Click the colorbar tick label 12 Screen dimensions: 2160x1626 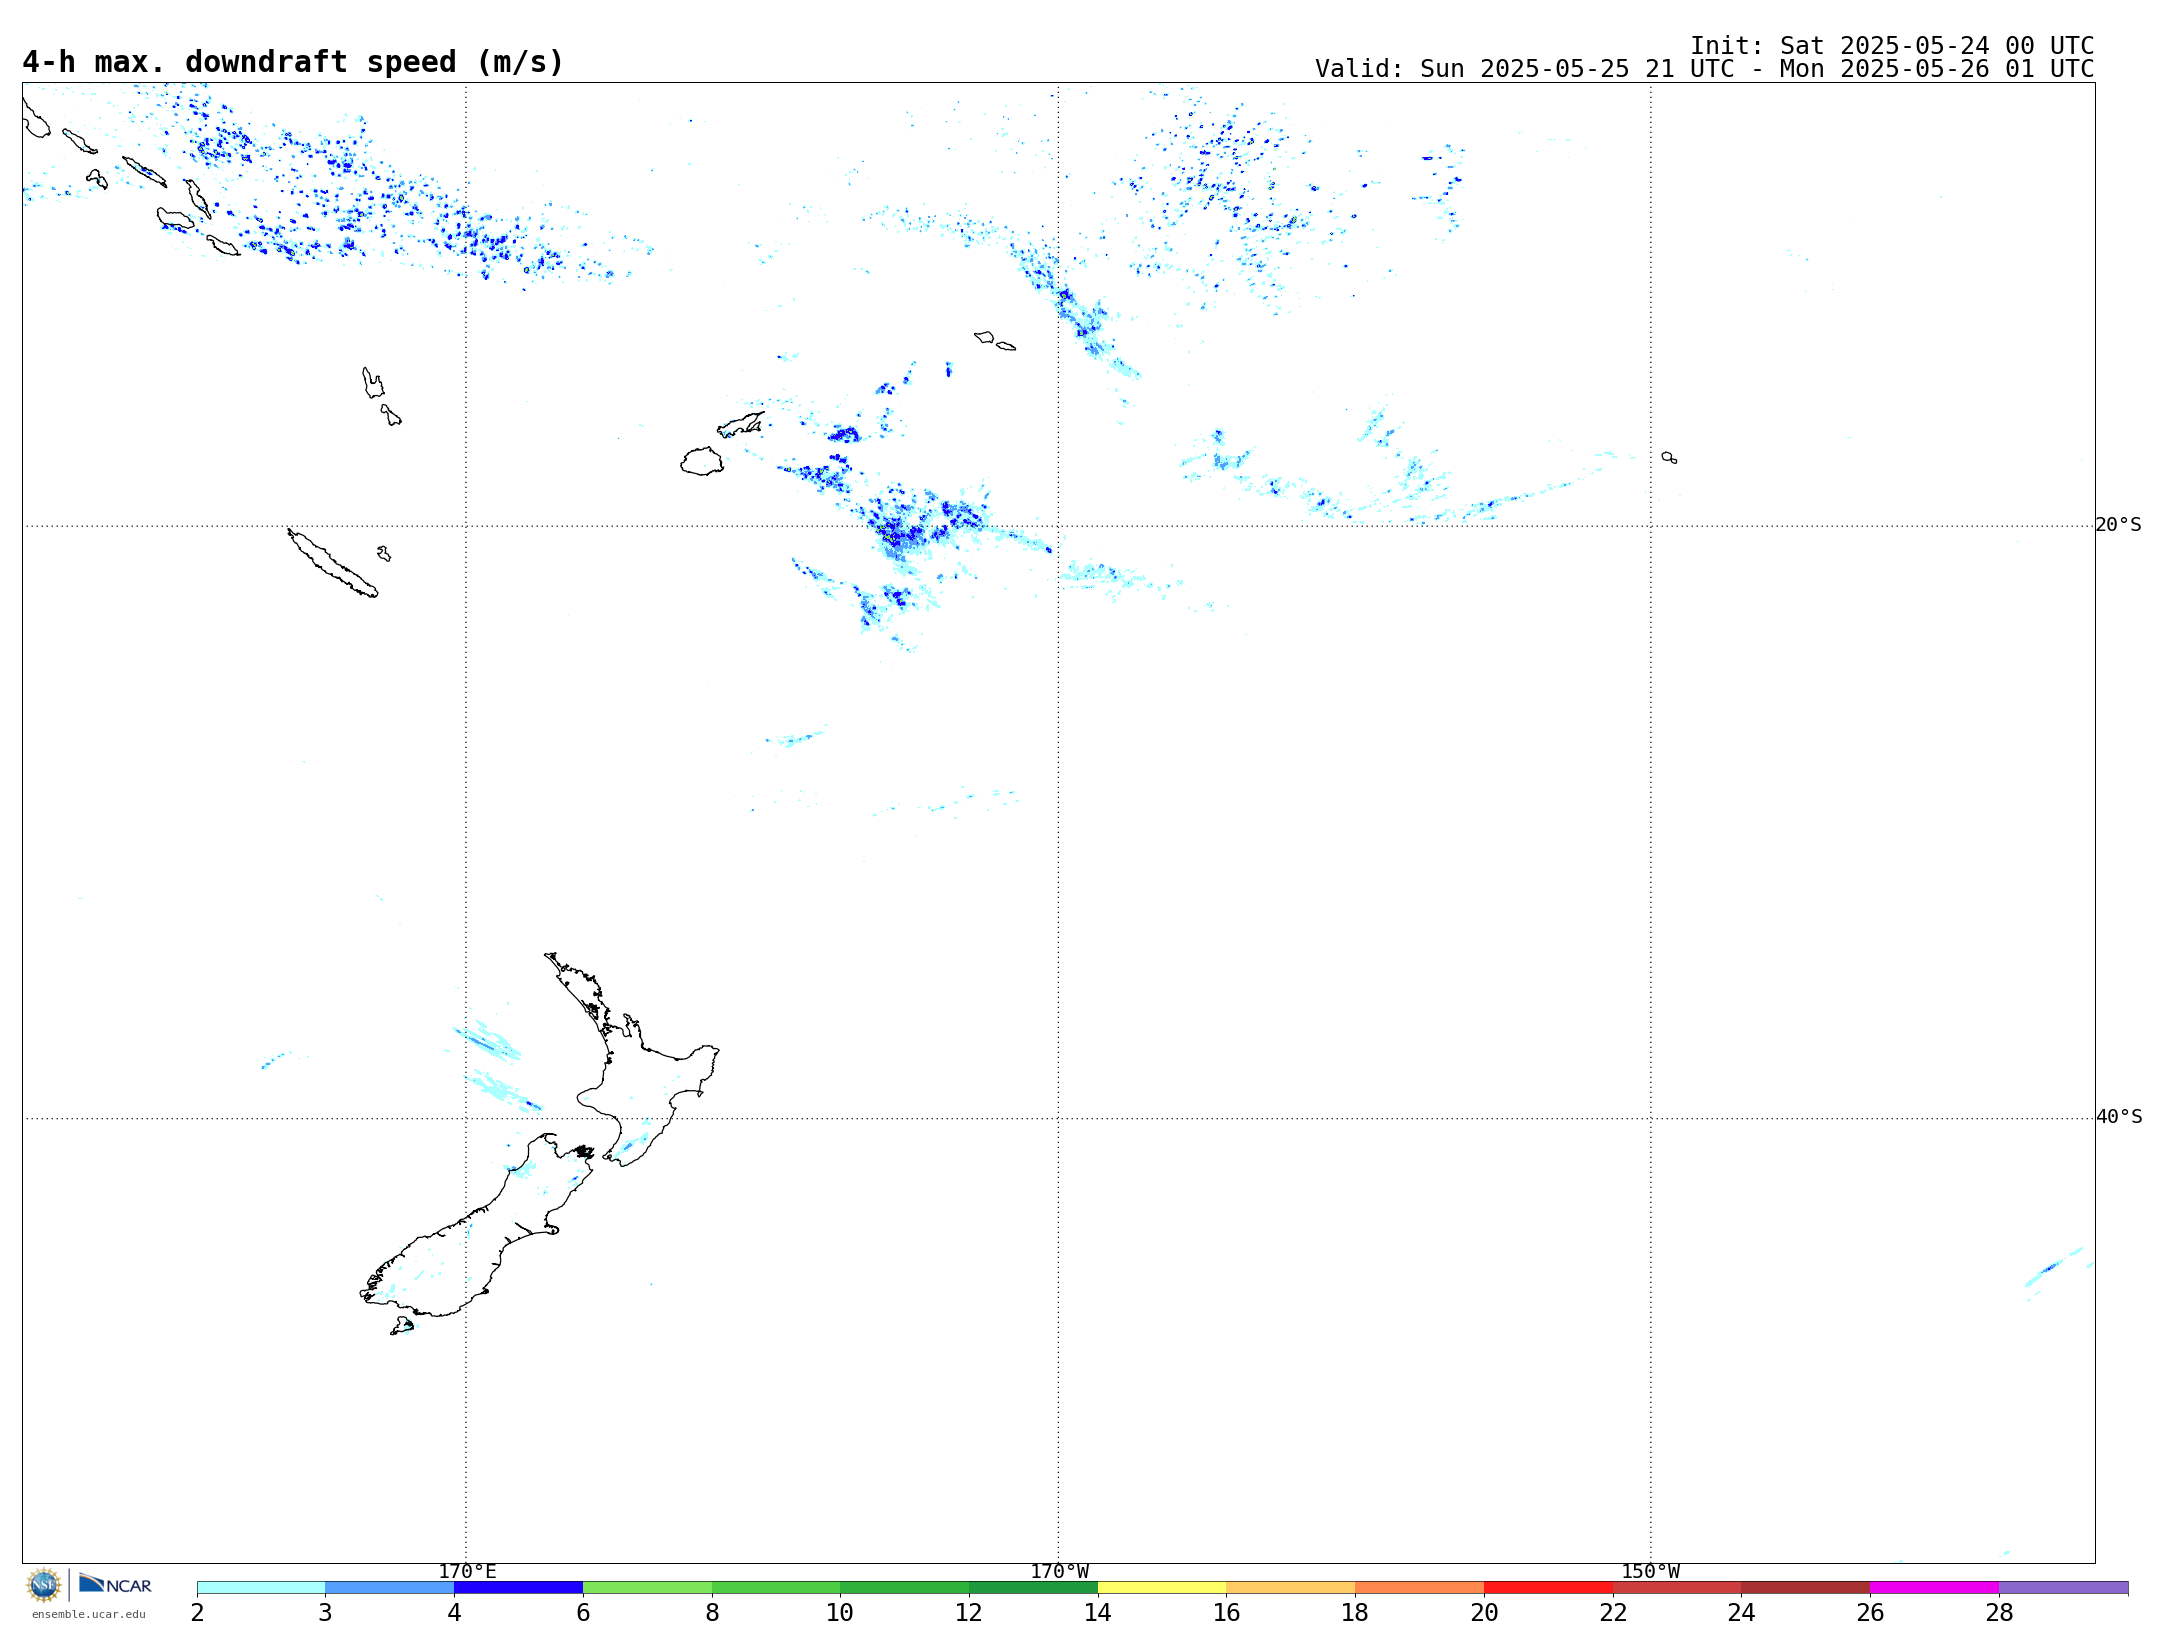[x=969, y=1612]
